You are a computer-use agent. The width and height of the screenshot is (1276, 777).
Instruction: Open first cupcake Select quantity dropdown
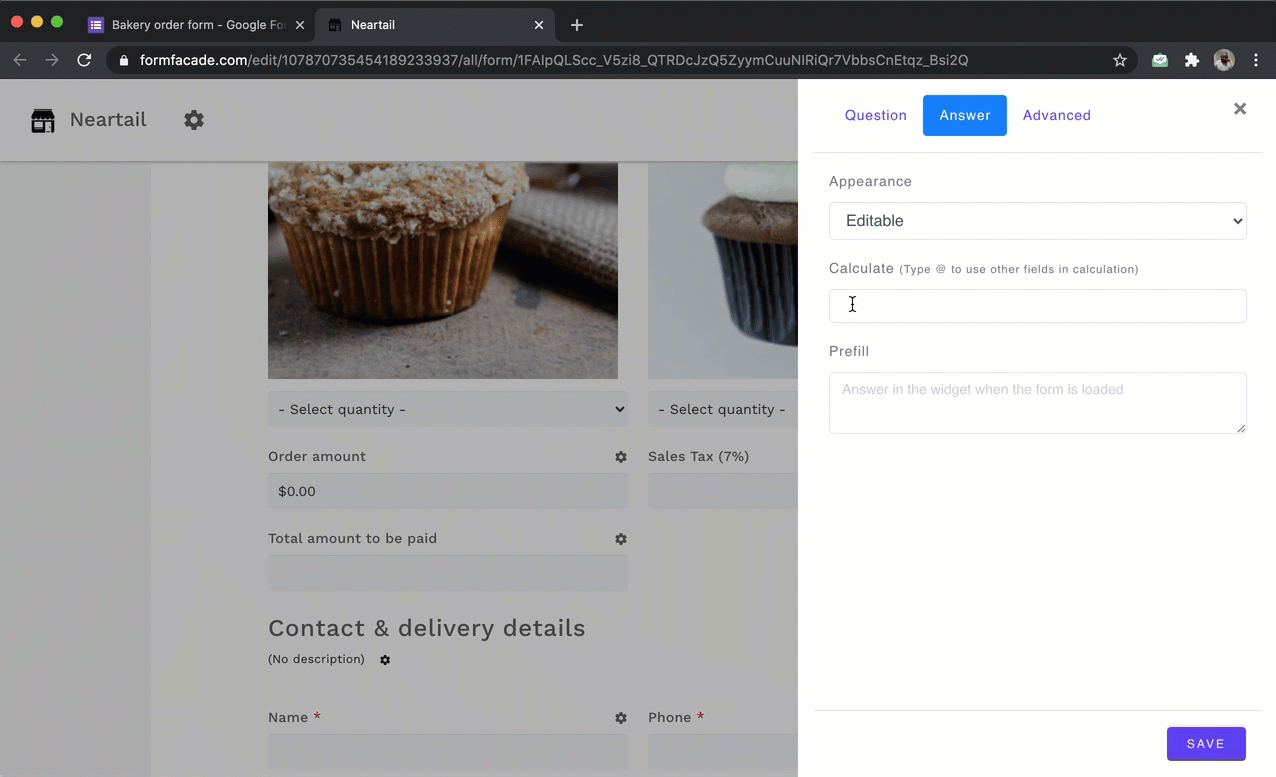(x=447, y=409)
